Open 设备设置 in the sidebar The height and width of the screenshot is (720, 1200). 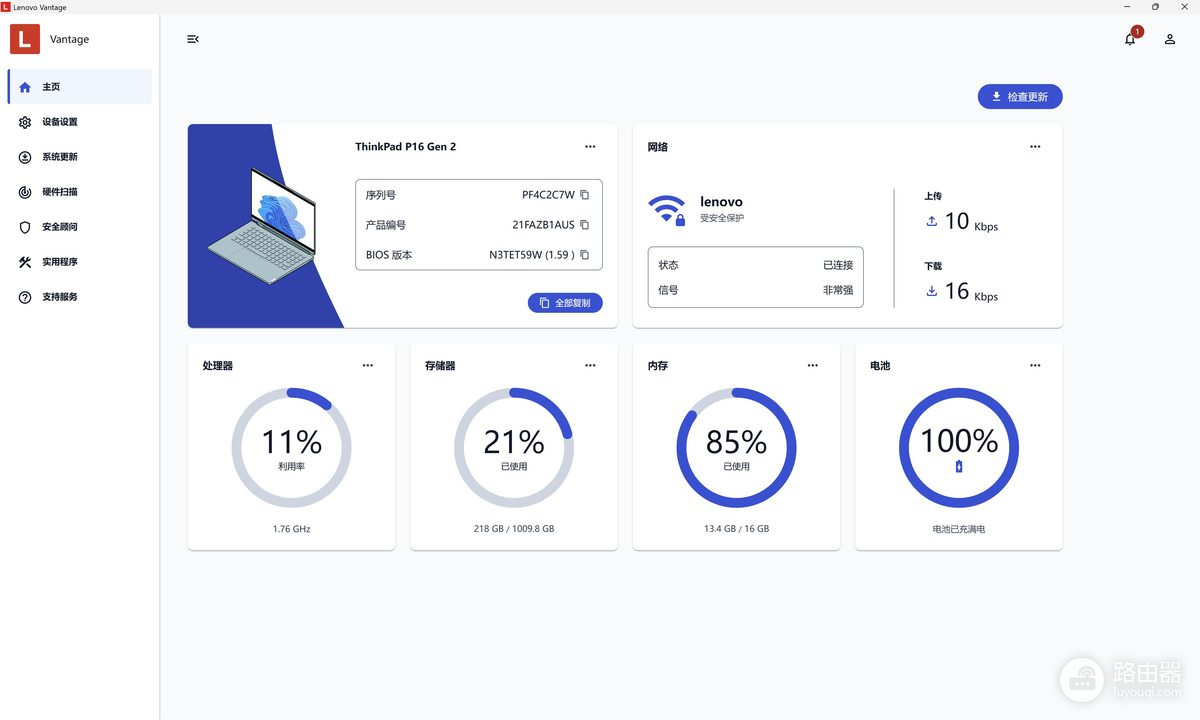click(80, 122)
